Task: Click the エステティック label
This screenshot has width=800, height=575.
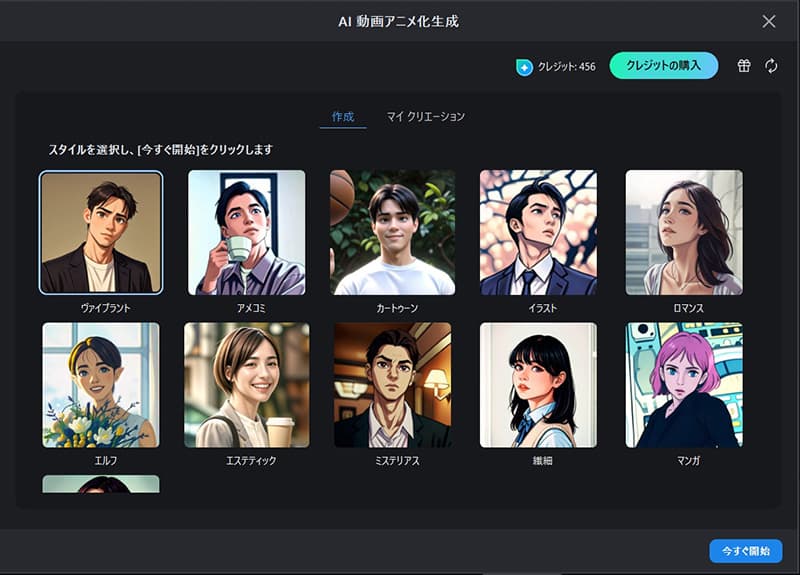Action: [251, 461]
